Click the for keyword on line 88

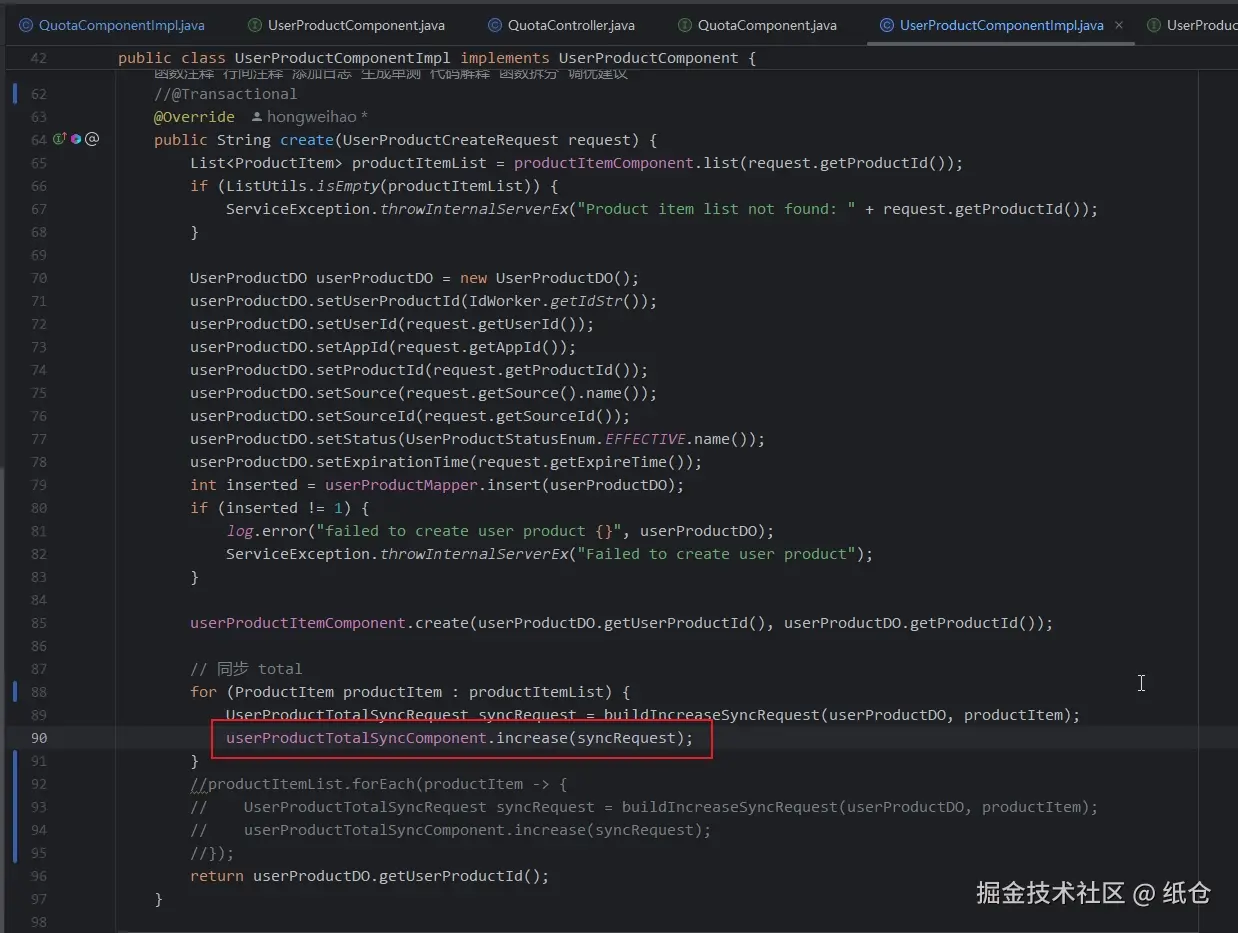(203, 692)
